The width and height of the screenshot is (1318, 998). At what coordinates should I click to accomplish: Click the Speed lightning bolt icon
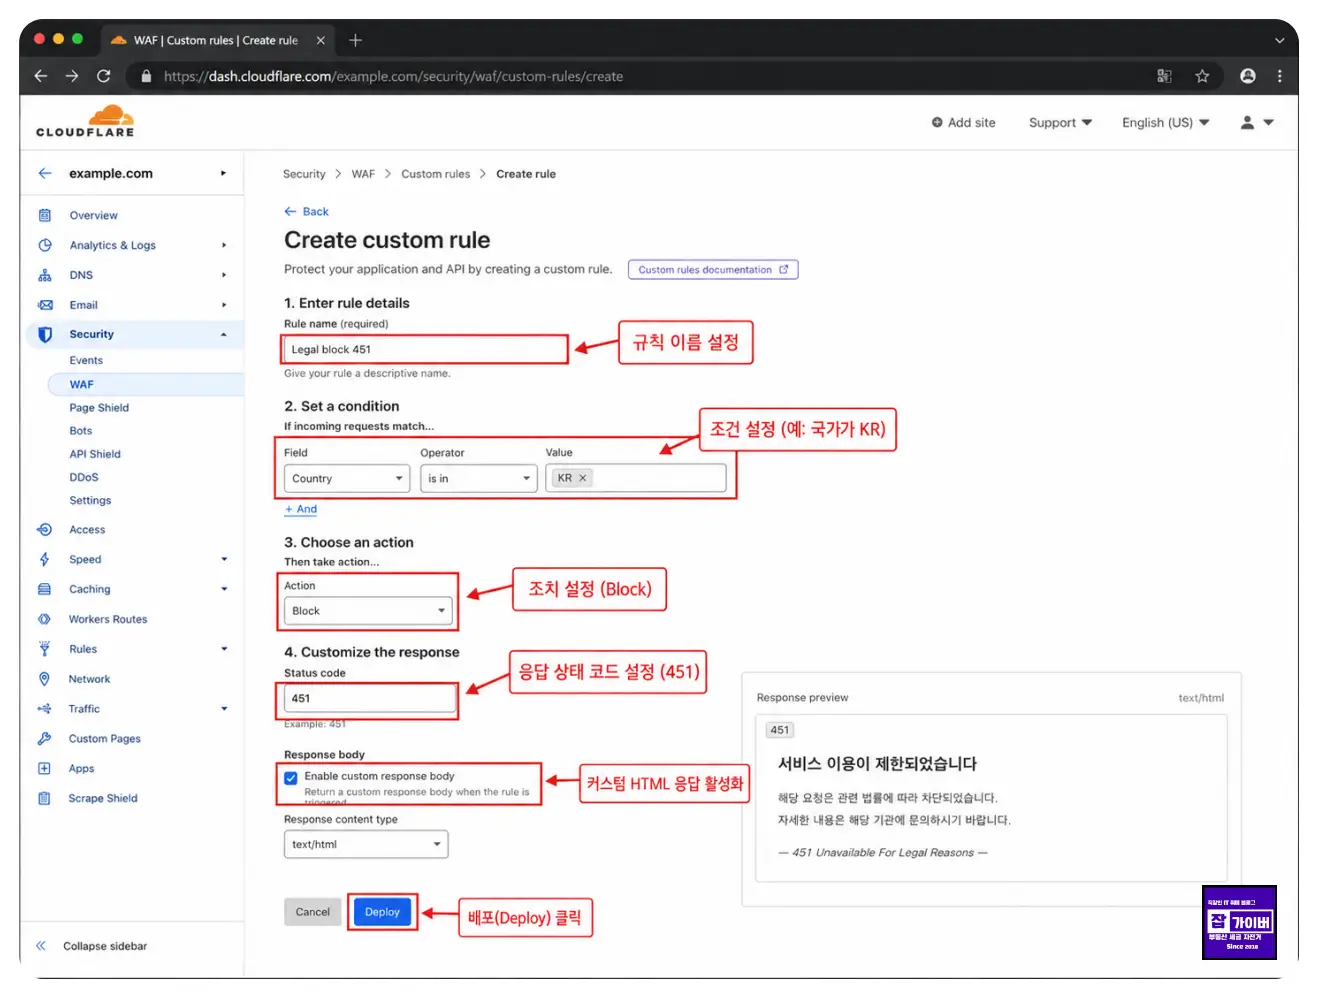[44, 560]
